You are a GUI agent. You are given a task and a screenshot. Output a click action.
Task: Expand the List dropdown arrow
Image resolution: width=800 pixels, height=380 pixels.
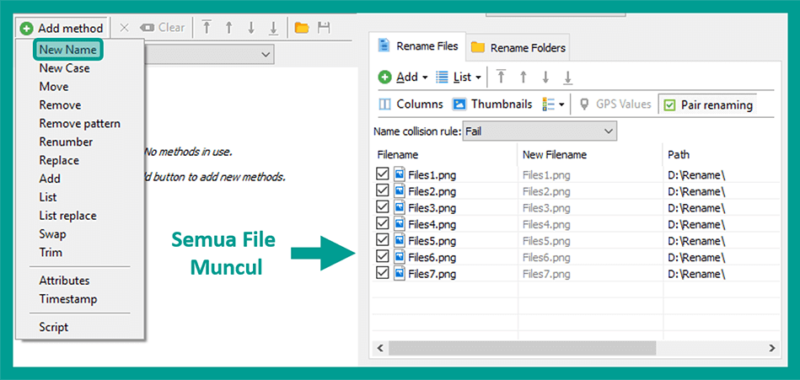click(479, 78)
